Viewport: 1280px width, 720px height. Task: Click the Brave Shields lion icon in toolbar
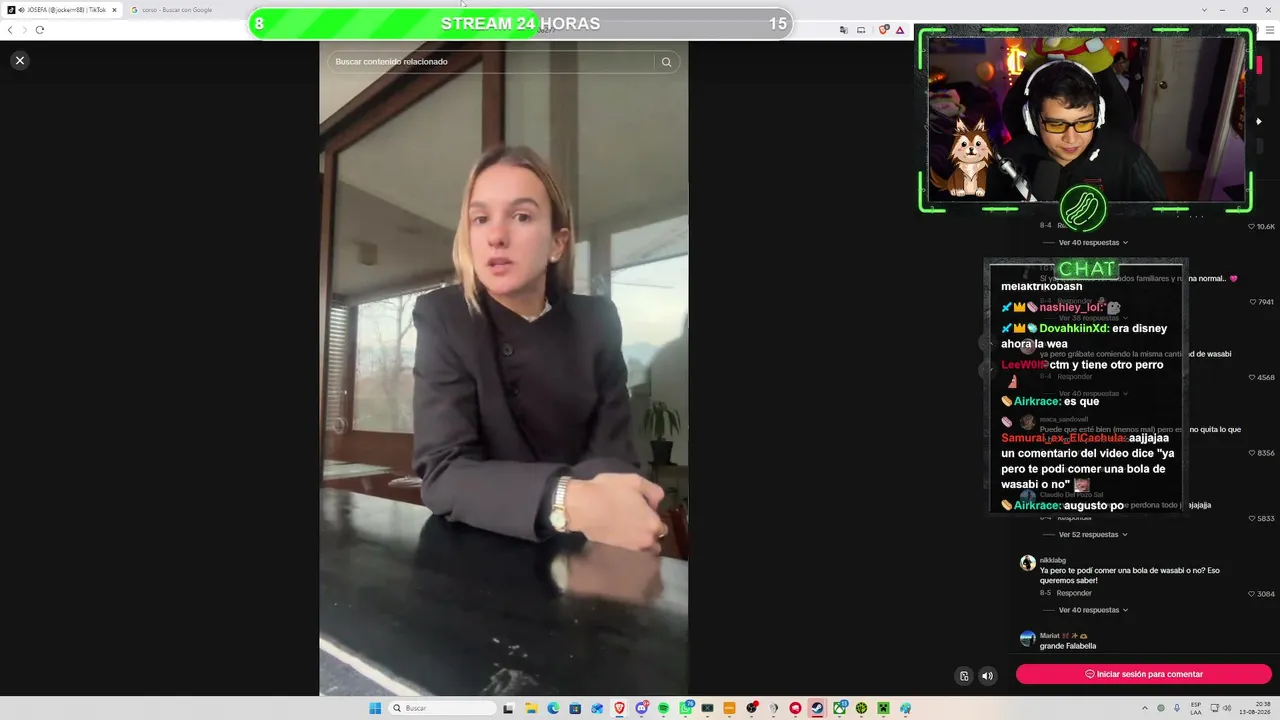coord(883,30)
